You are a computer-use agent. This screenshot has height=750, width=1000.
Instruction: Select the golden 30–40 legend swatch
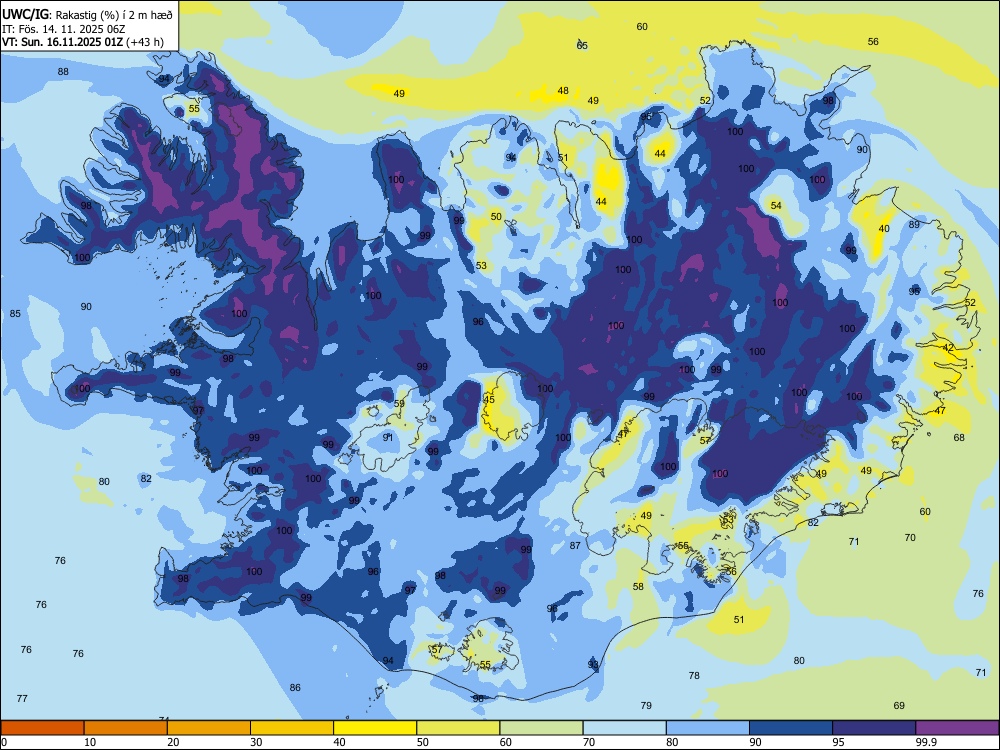292,728
